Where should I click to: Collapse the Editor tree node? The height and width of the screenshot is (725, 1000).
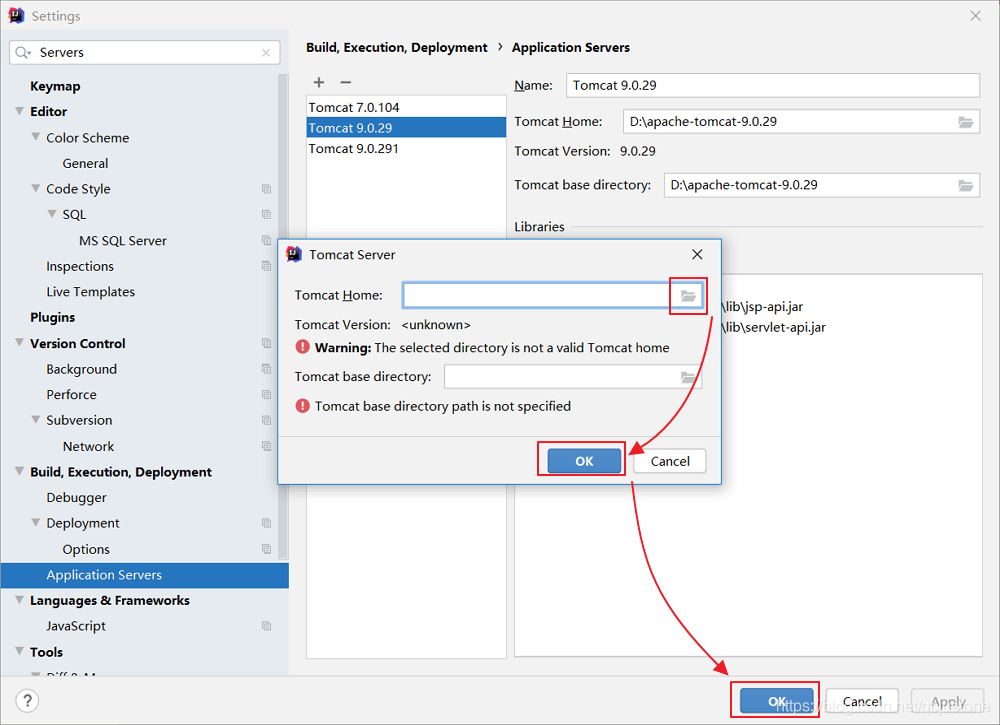click(20, 112)
